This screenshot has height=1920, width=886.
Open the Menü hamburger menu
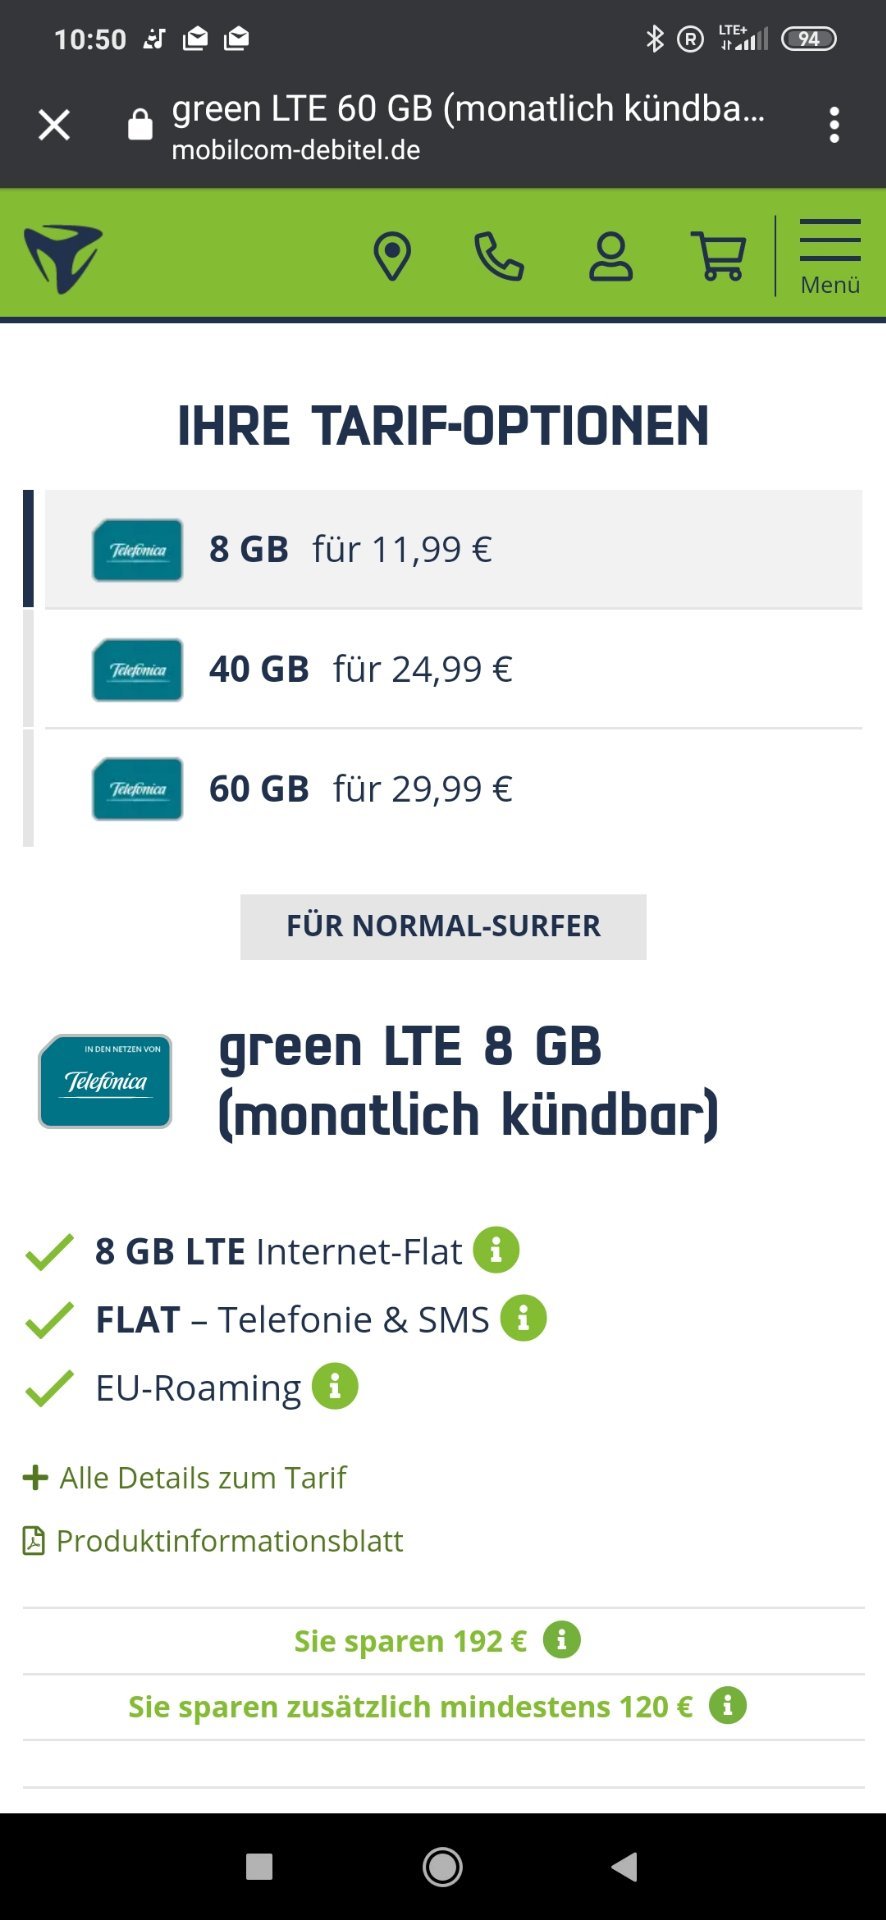pos(830,257)
